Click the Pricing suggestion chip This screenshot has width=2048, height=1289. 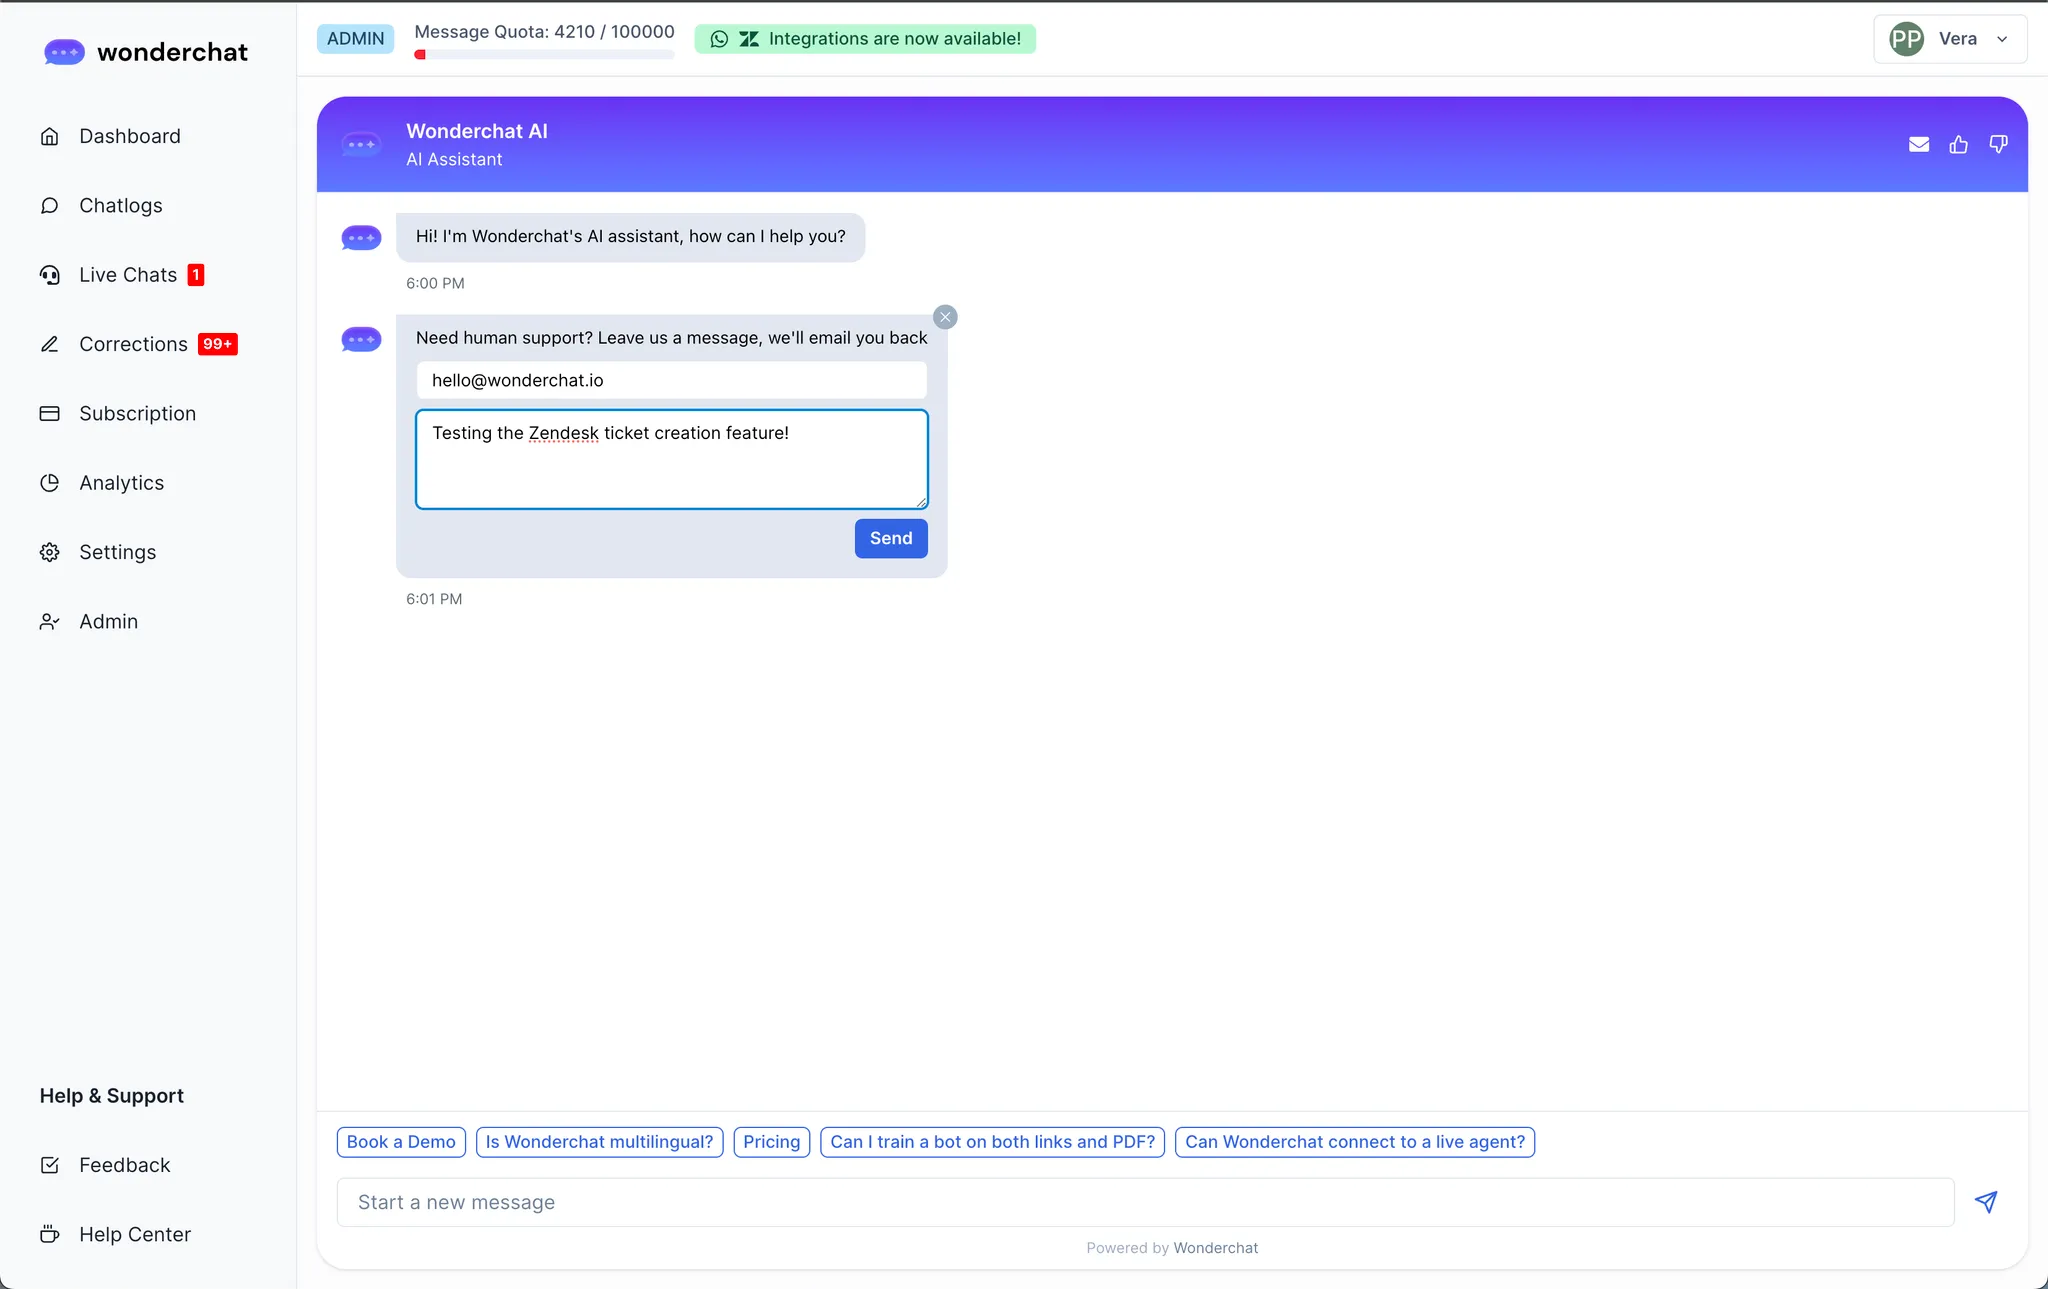771,1142
